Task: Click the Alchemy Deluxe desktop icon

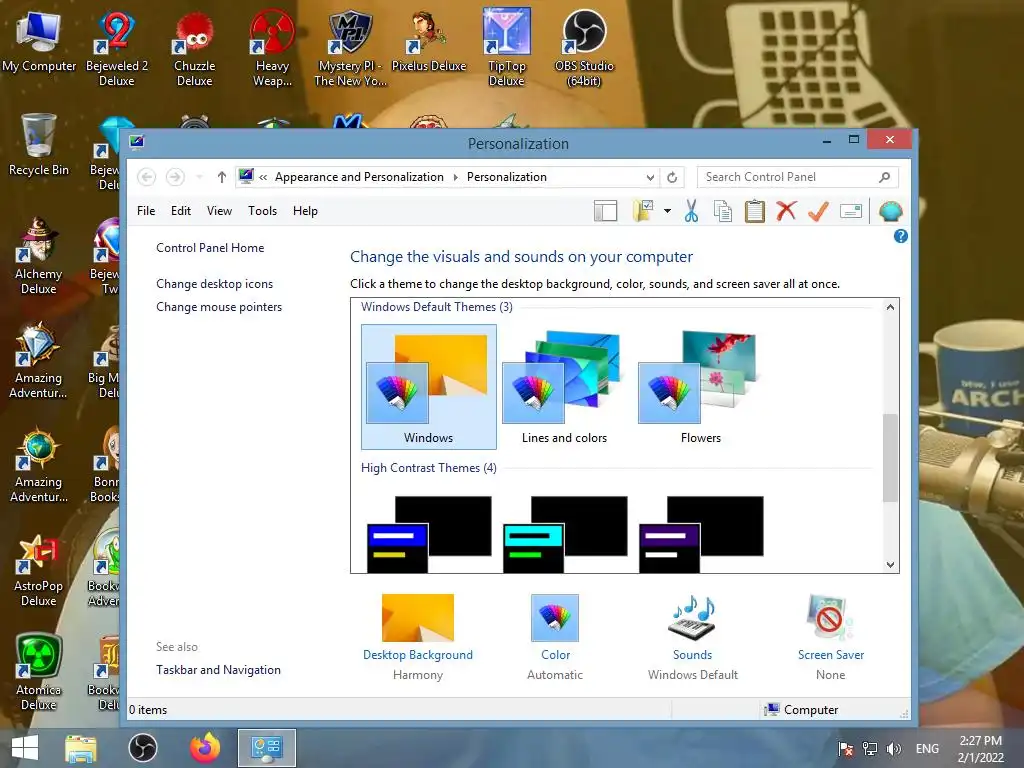Action: pos(39,257)
